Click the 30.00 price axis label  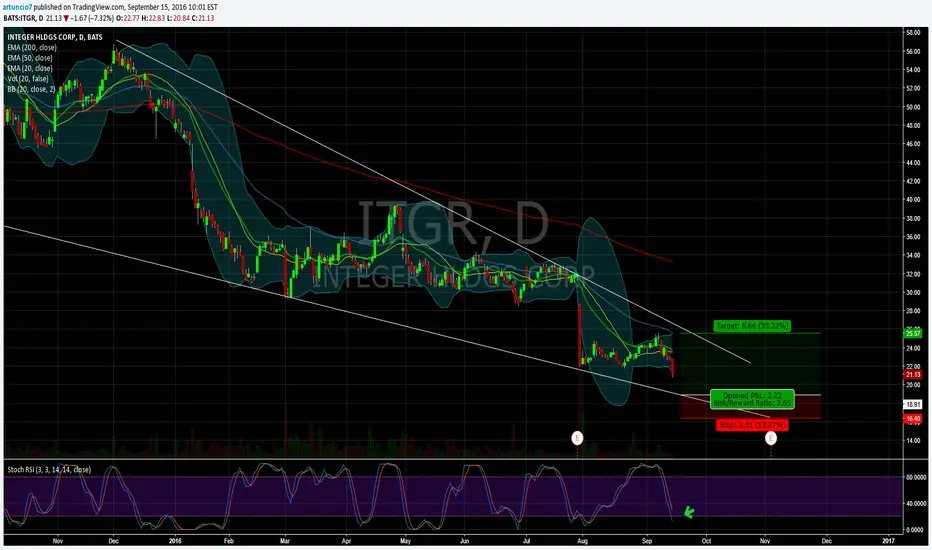pyautogui.click(x=913, y=293)
